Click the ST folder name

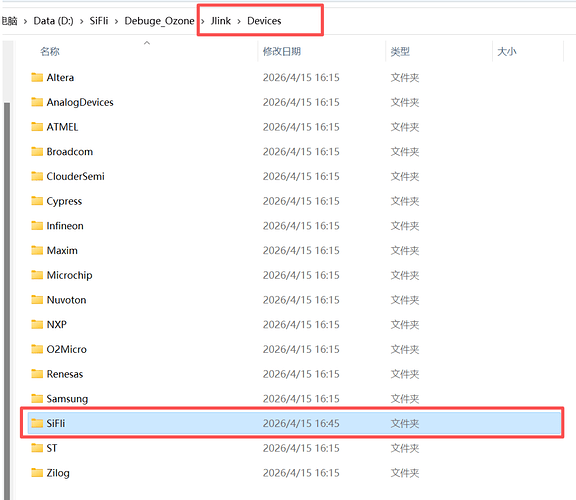point(52,448)
